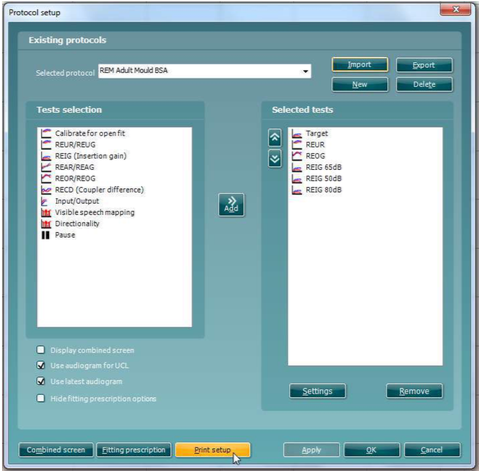479x472 pixels.
Task: Select Visible speech mapping test icon
Action: point(46,213)
